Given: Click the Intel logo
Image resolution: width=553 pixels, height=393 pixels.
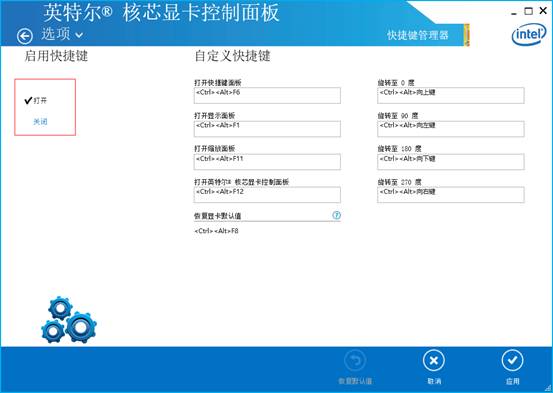Looking at the screenshot, I should 529,35.
